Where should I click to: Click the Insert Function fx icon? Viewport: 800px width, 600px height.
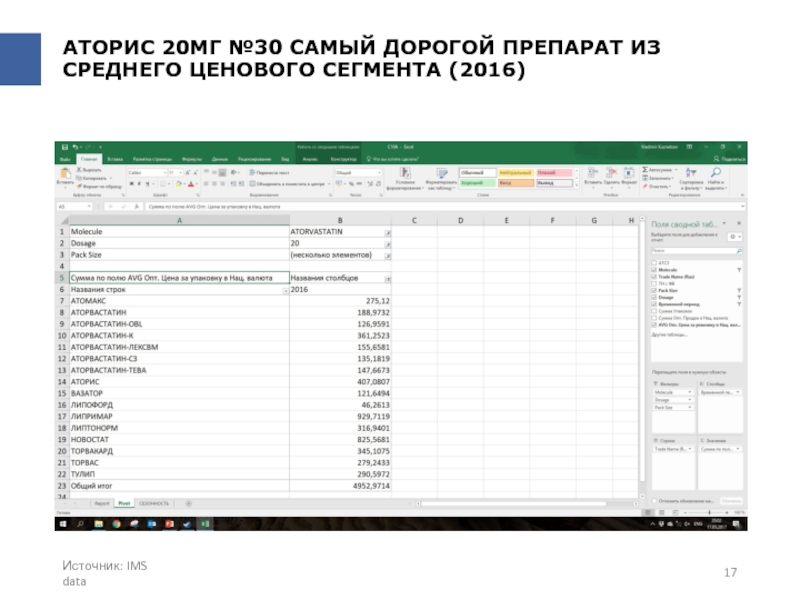137,206
